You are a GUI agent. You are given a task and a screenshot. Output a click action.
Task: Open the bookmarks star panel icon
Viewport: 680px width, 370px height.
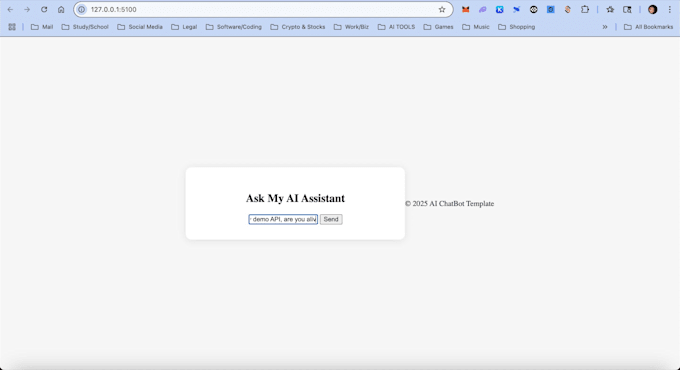tap(610, 10)
